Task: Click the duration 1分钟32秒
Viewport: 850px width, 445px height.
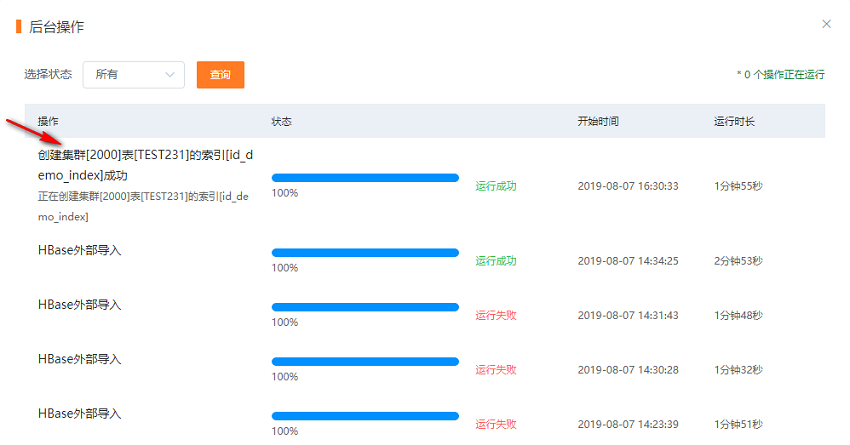Action: tap(738, 370)
